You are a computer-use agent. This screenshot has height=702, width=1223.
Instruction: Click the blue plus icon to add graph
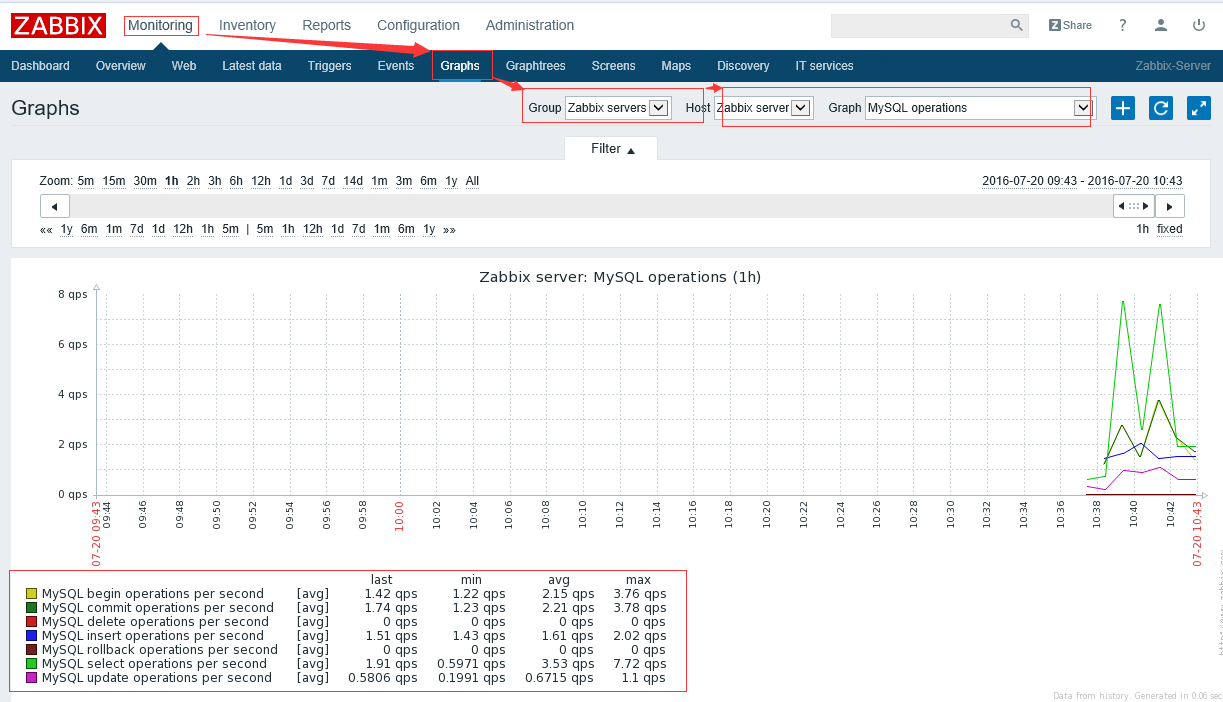click(1122, 108)
